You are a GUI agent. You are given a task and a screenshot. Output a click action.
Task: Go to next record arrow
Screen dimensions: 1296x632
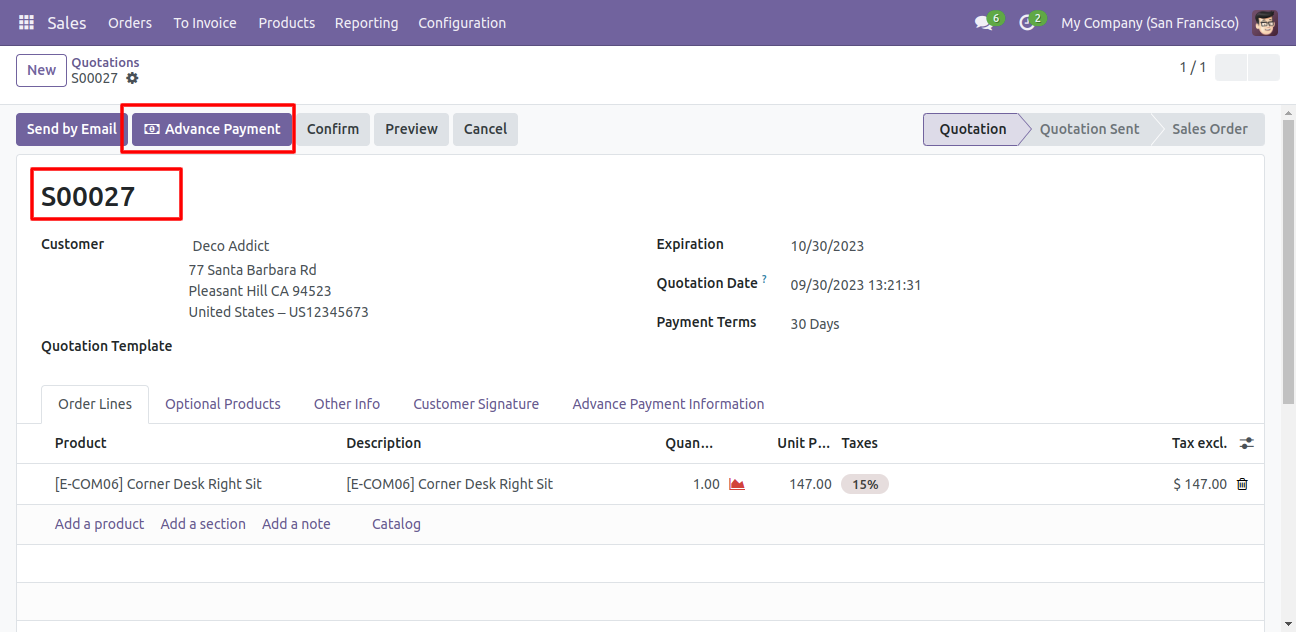(x=1264, y=68)
